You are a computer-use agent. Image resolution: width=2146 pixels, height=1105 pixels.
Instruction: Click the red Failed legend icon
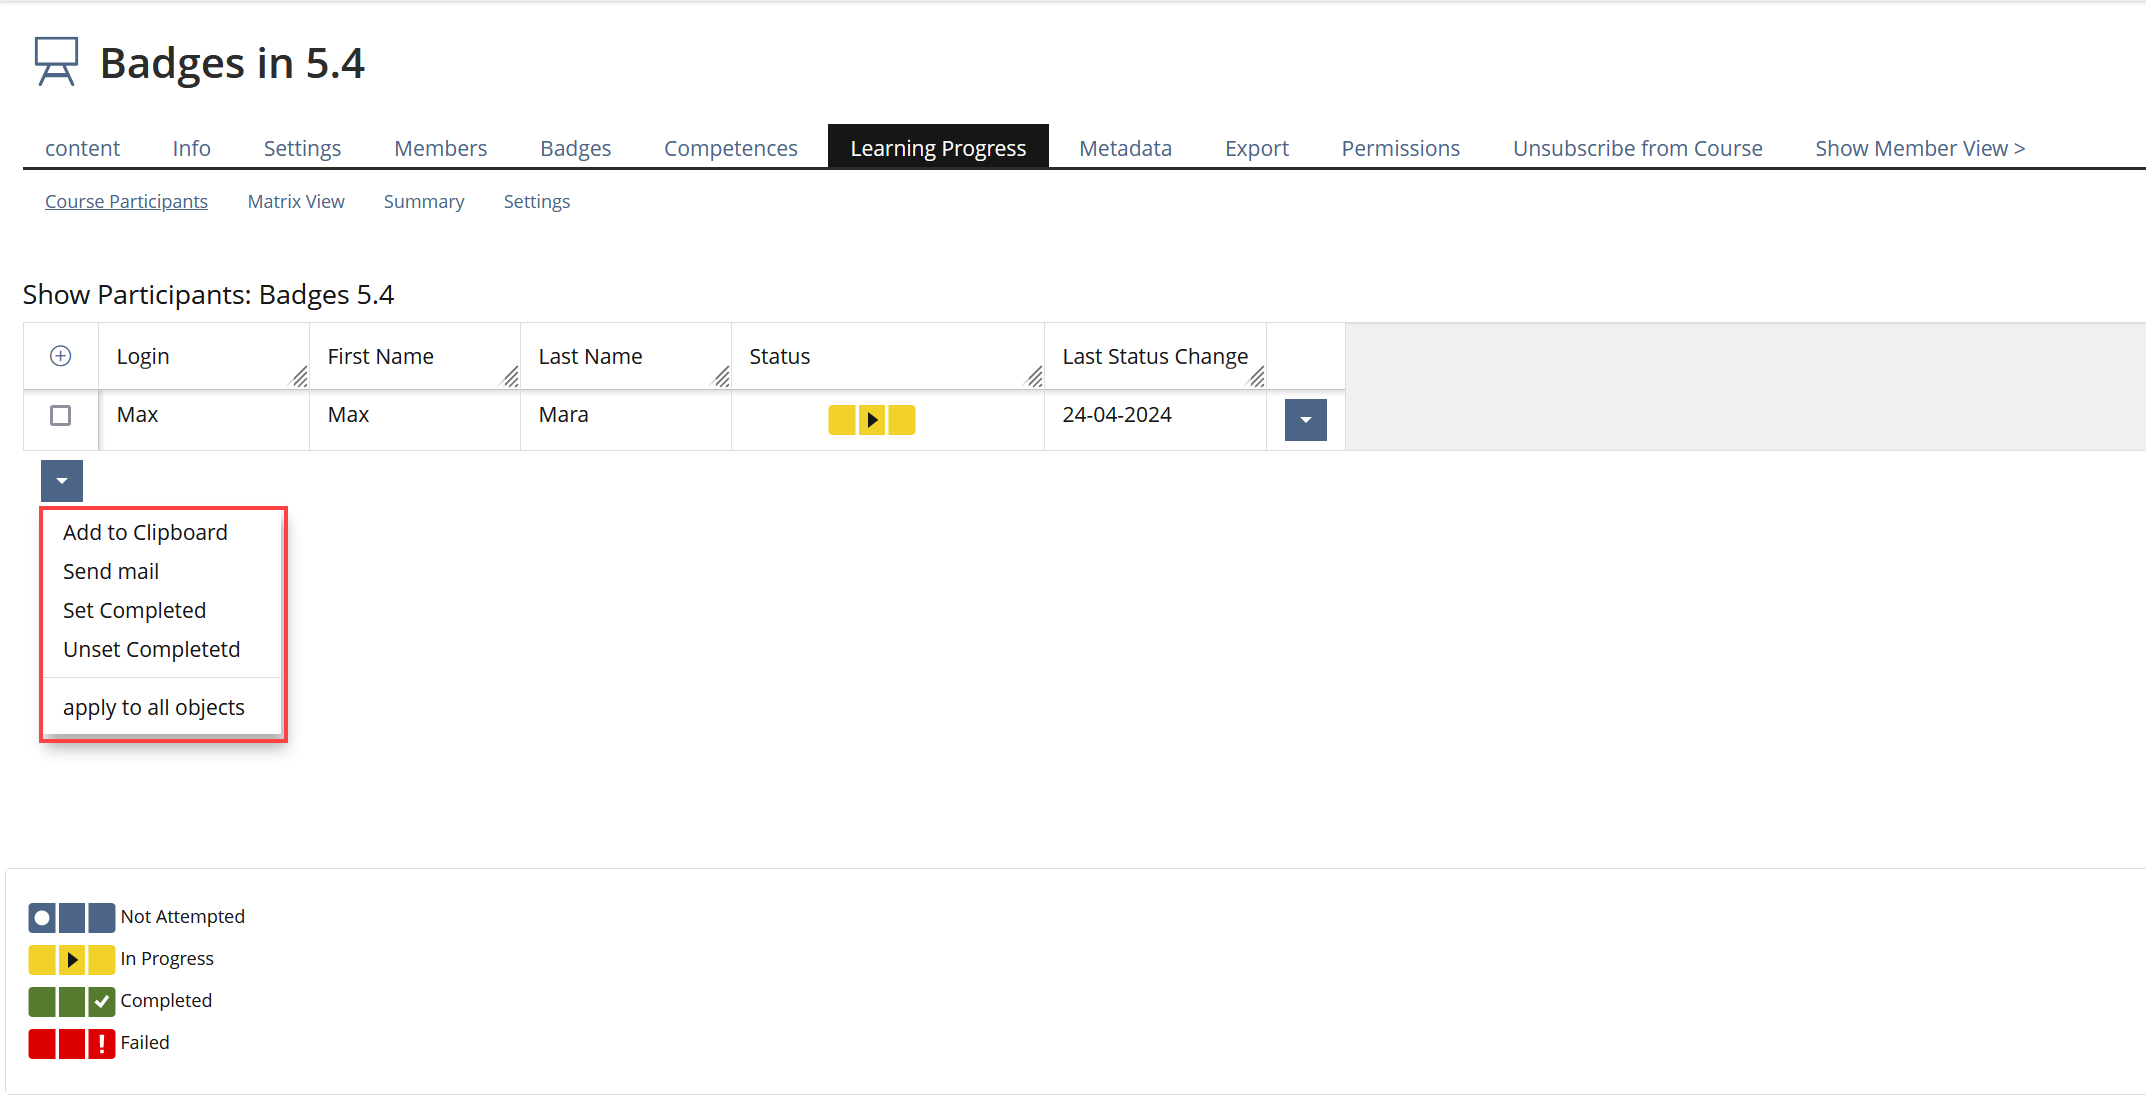(71, 1043)
